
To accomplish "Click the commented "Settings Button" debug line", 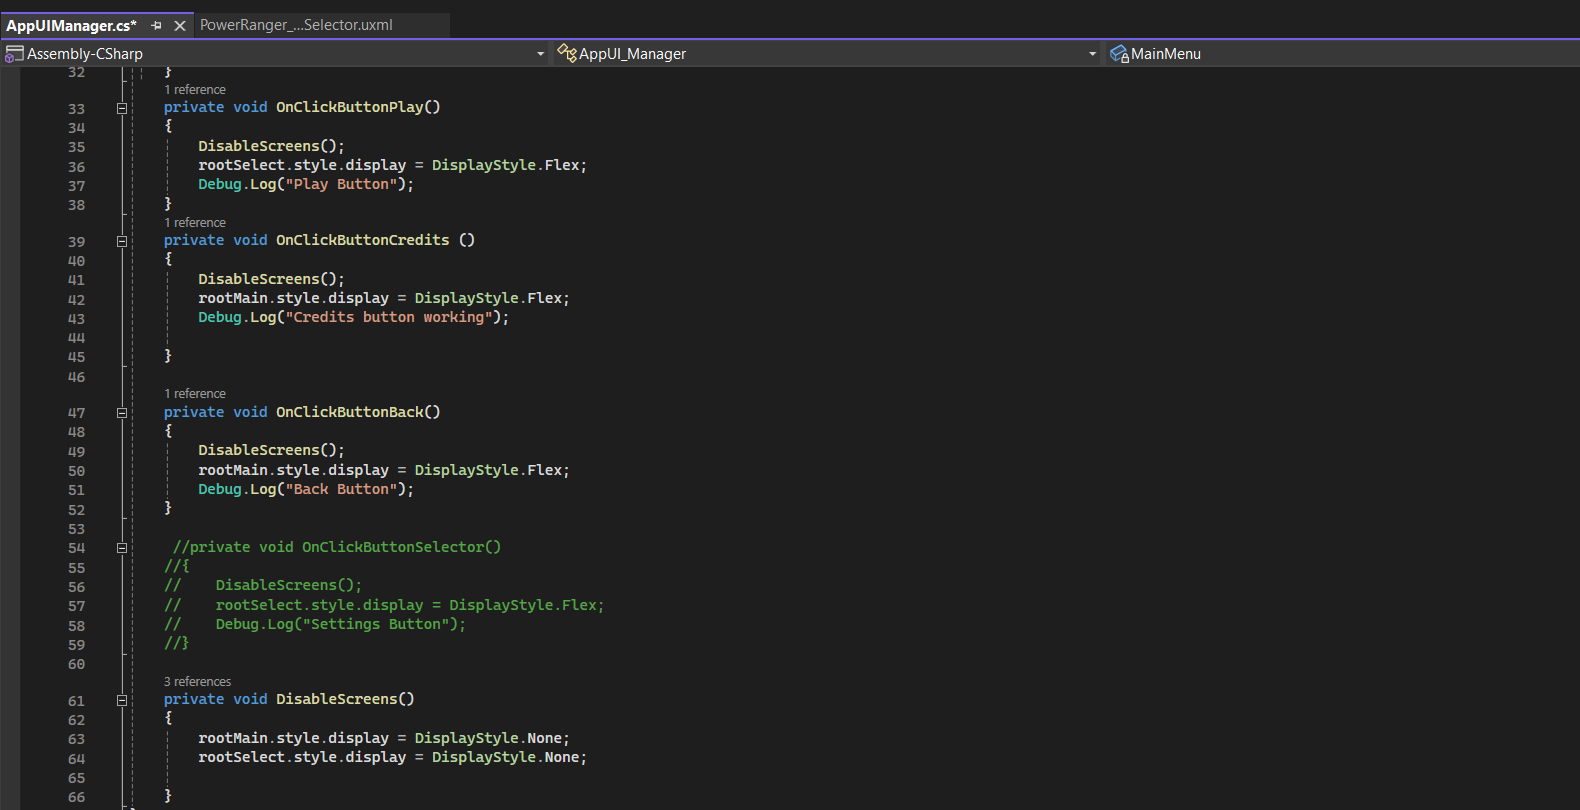I will tap(340, 624).
